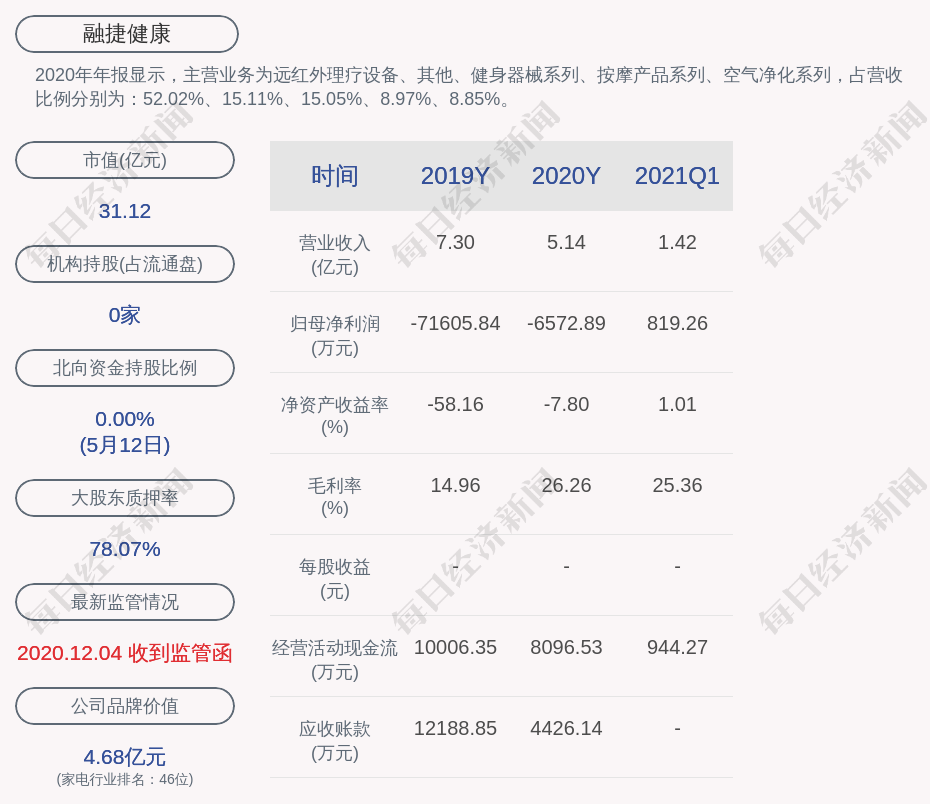
Task: Click the cash flow value 944.27
Action: point(677,647)
